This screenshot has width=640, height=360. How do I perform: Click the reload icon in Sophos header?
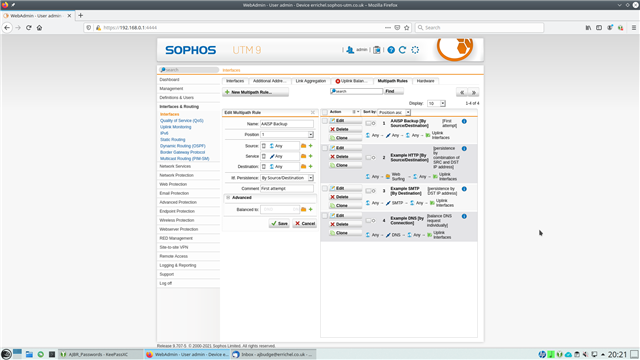pos(402,50)
